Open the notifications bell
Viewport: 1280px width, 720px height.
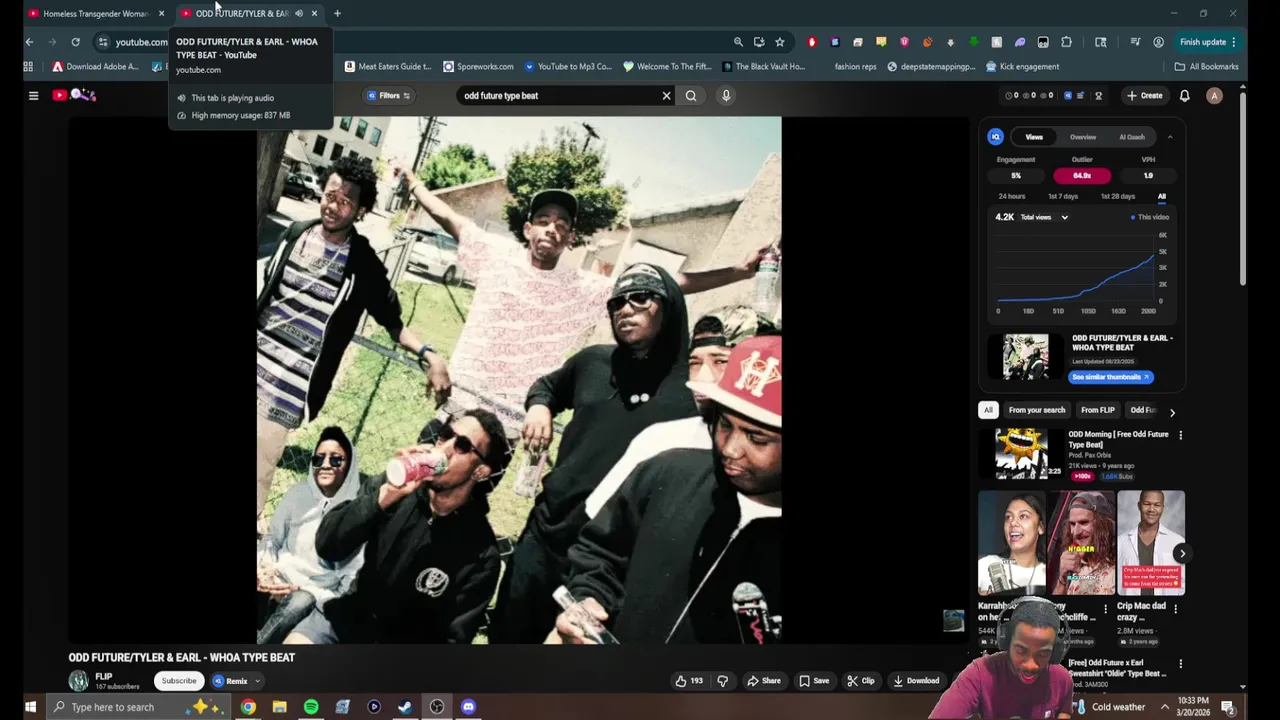tap(1184, 96)
